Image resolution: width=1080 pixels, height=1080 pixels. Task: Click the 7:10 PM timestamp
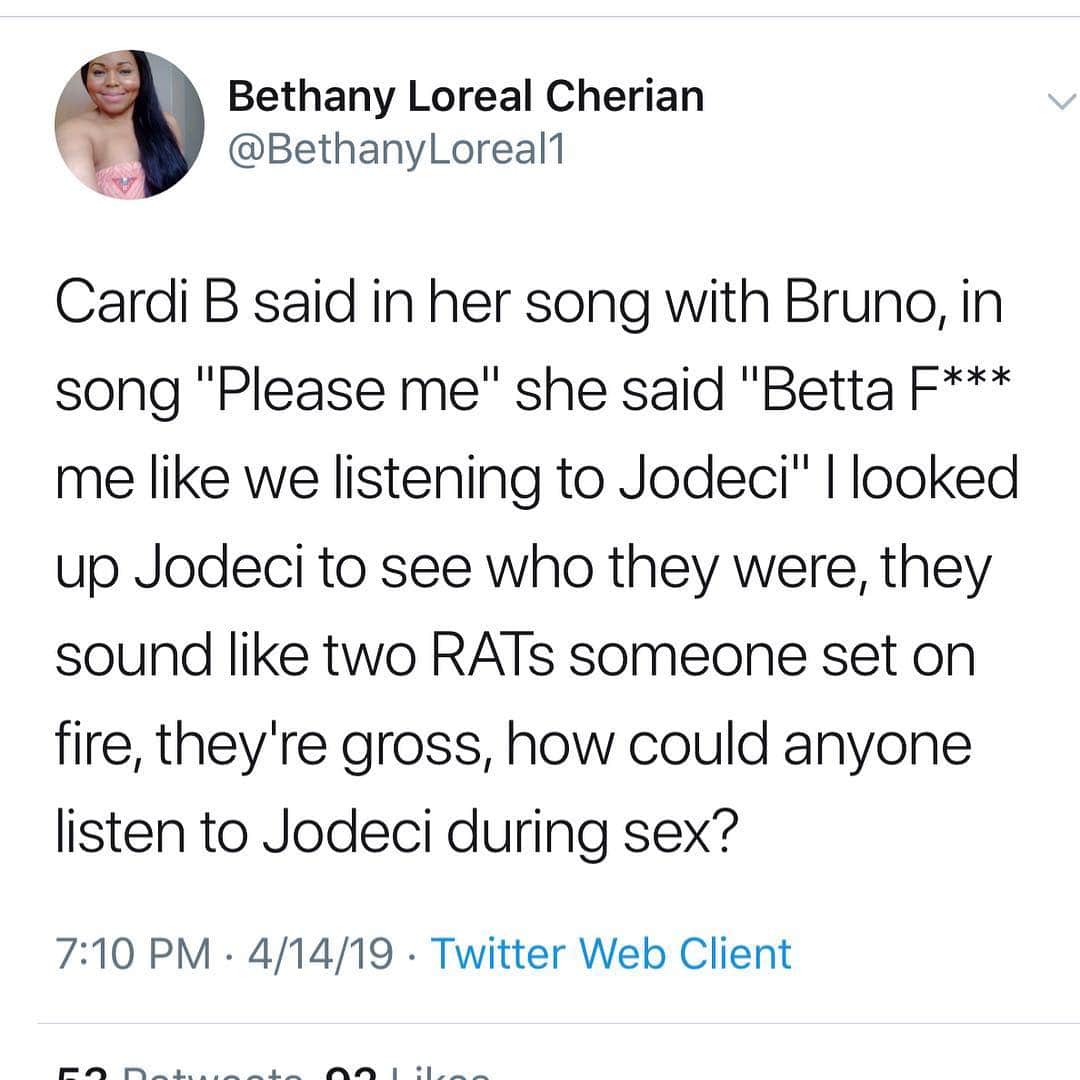tap(133, 954)
